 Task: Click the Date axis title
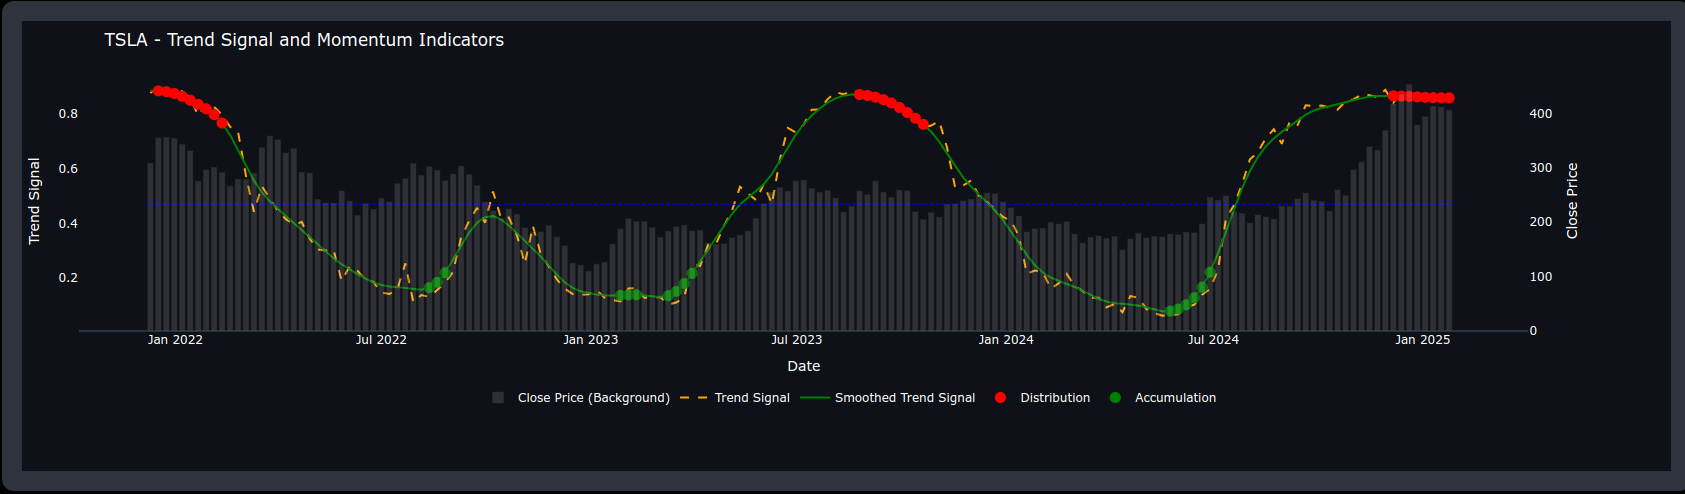(804, 366)
